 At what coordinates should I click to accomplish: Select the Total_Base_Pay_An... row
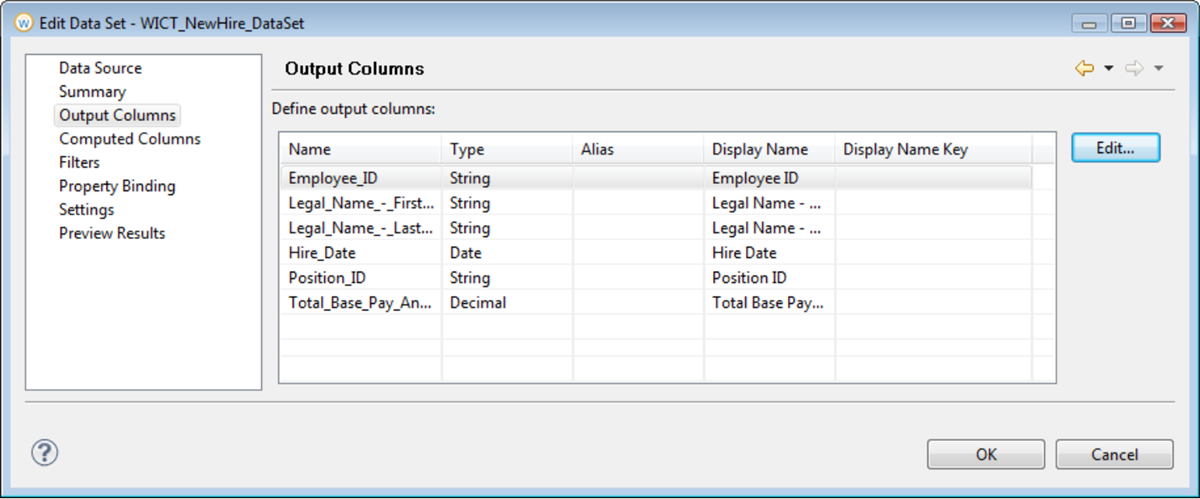[656, 302]
